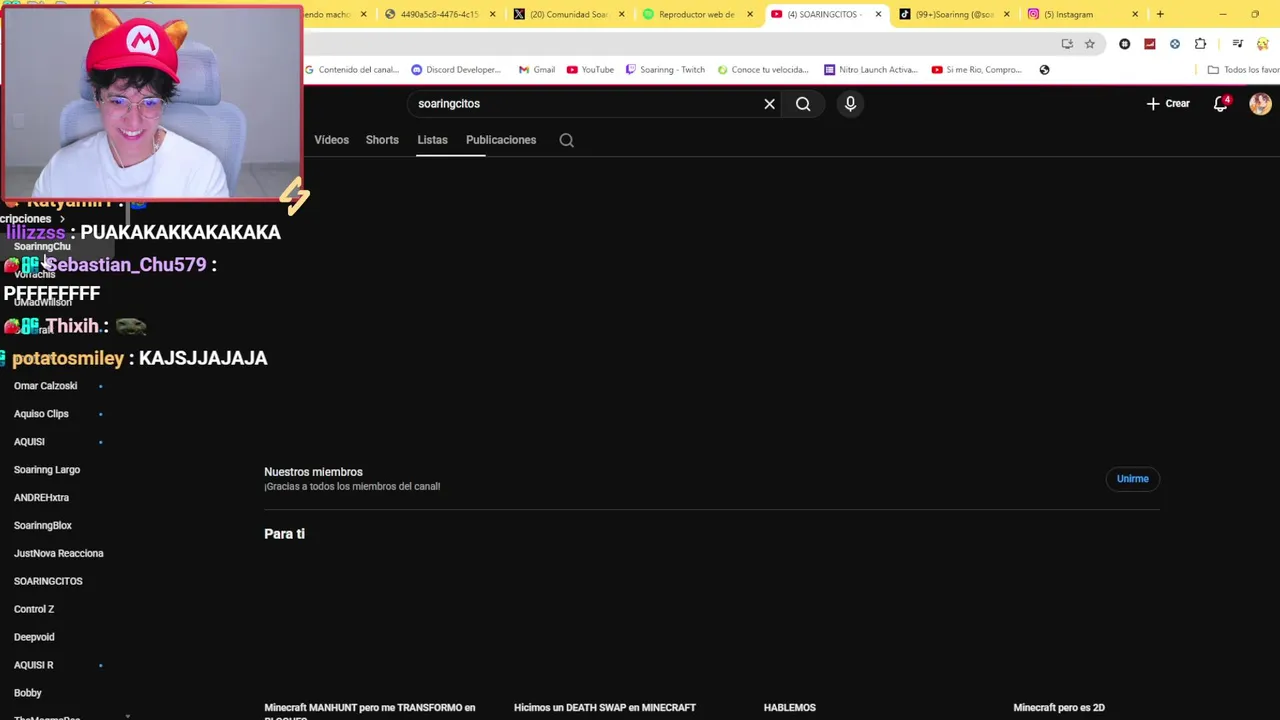The image size is (1280, 720).
Task: Open Soarinng - Twitch bookmark
Action: (665, 70)
